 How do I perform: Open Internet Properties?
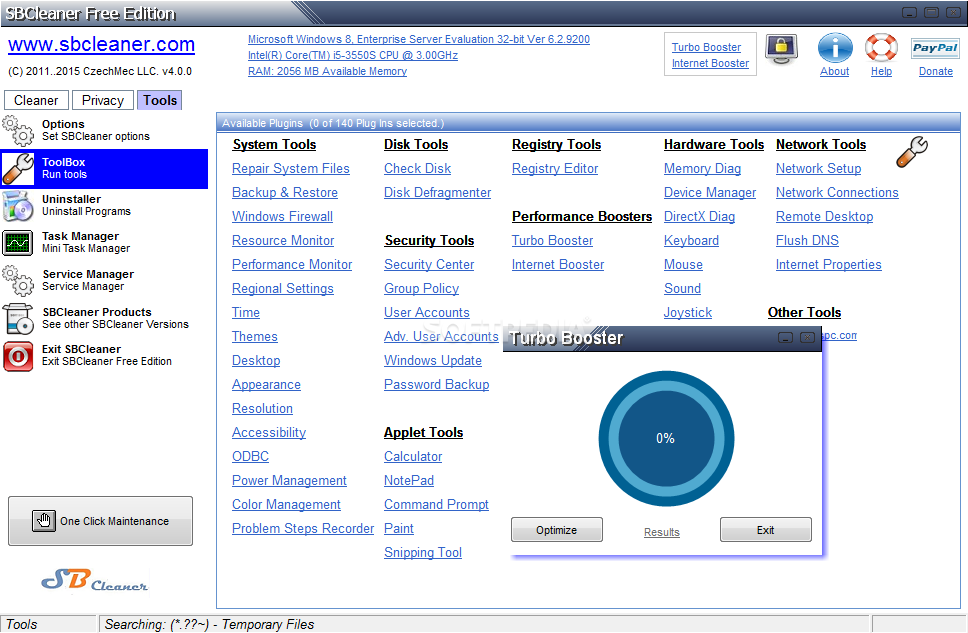point(828,265)
